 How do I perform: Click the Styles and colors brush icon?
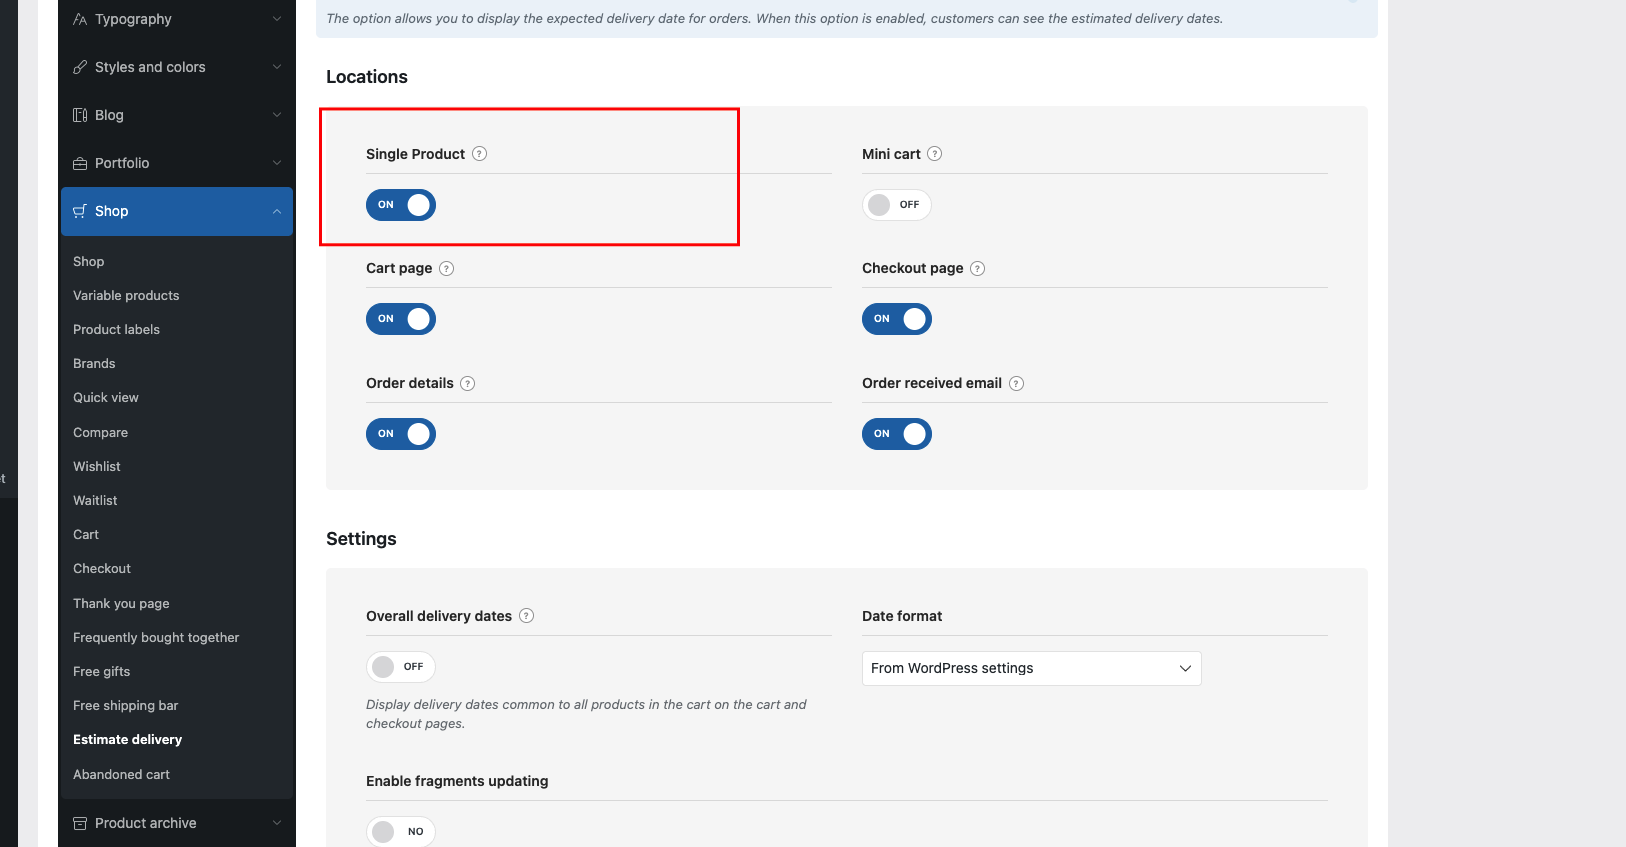point(80,67)
